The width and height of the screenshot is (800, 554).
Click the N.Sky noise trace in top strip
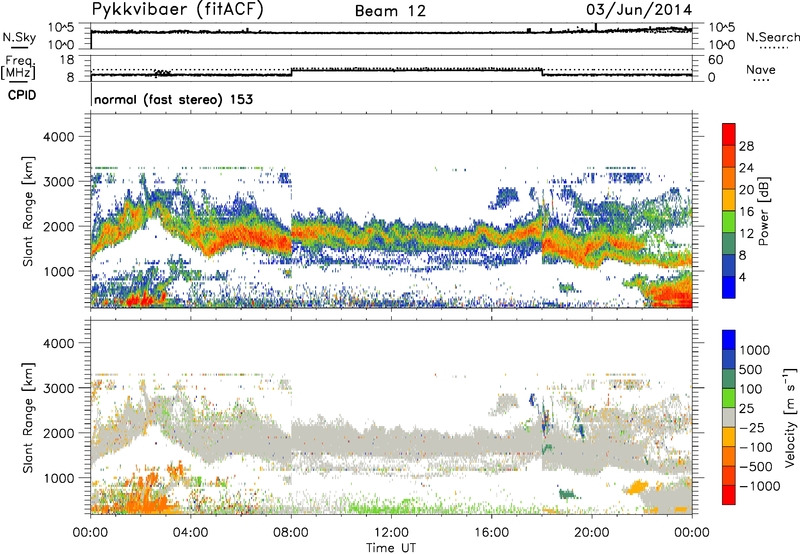tap(391, 32)
